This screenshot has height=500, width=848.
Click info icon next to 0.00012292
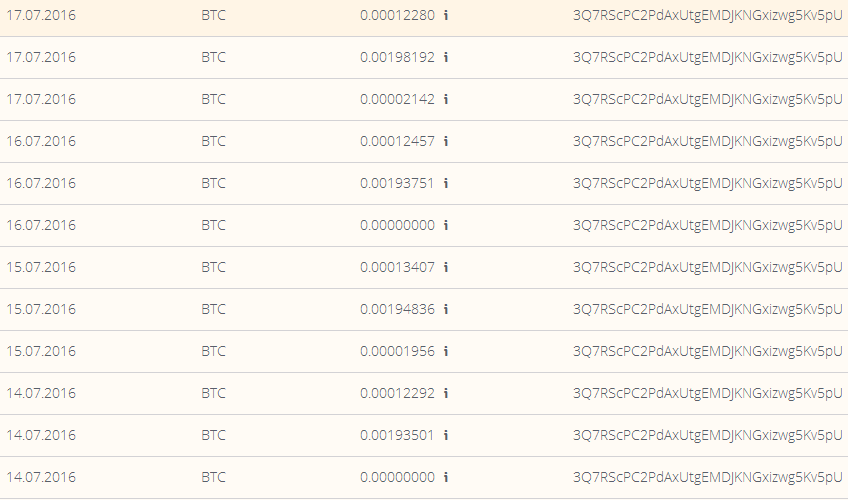(446, 393)
